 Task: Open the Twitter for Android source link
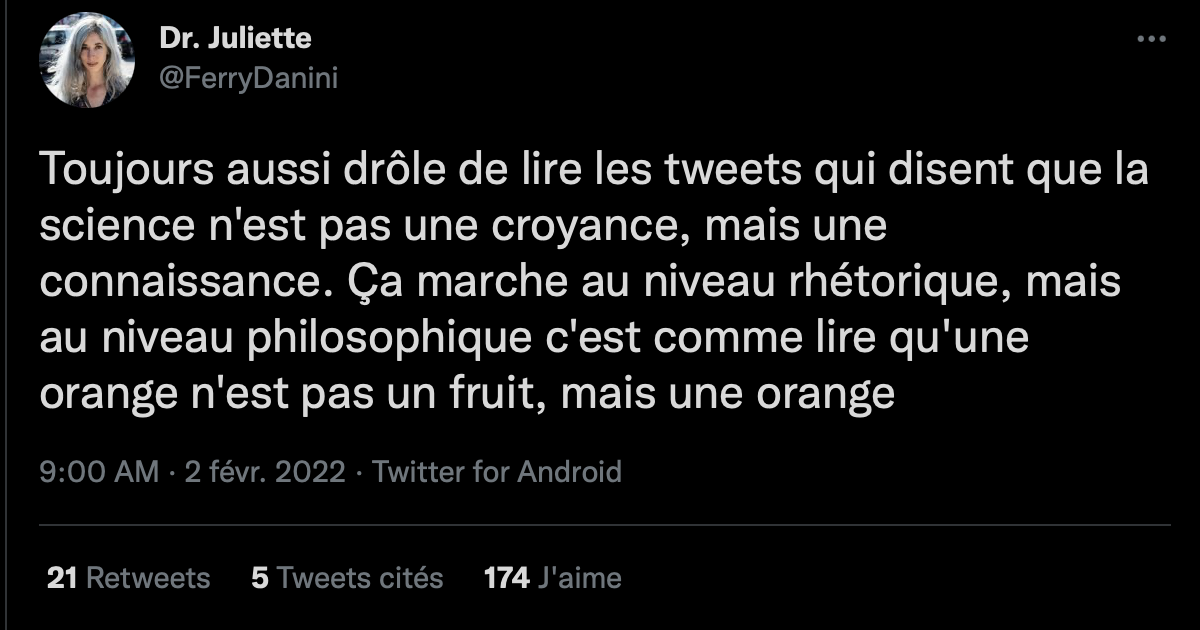497,471
